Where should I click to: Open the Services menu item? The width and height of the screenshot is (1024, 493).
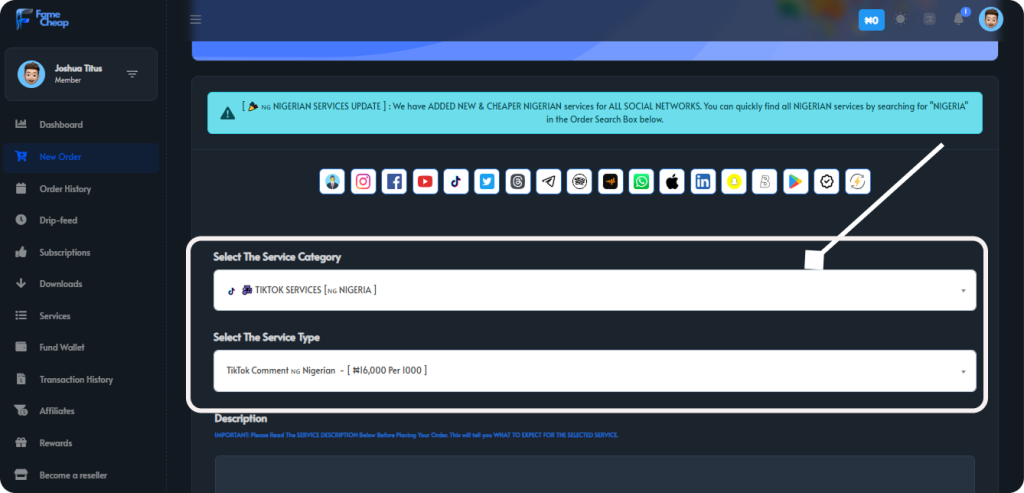(x=81, y=316)
